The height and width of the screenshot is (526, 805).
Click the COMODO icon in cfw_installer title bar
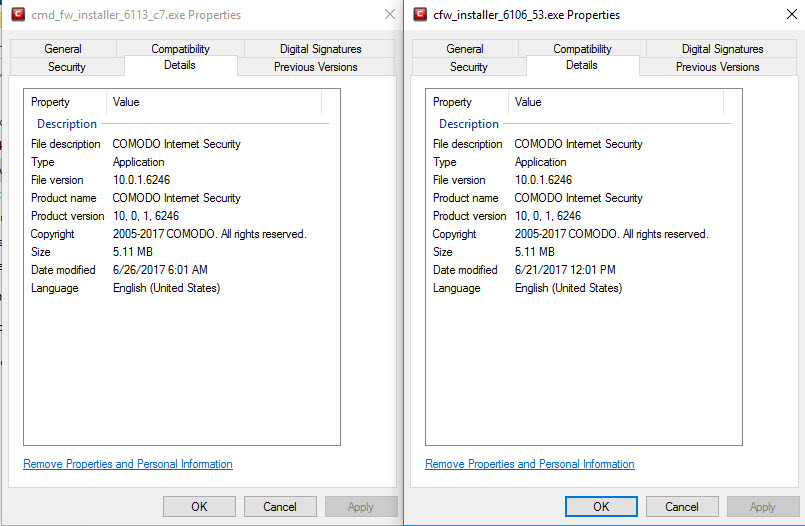click(417, 15)
